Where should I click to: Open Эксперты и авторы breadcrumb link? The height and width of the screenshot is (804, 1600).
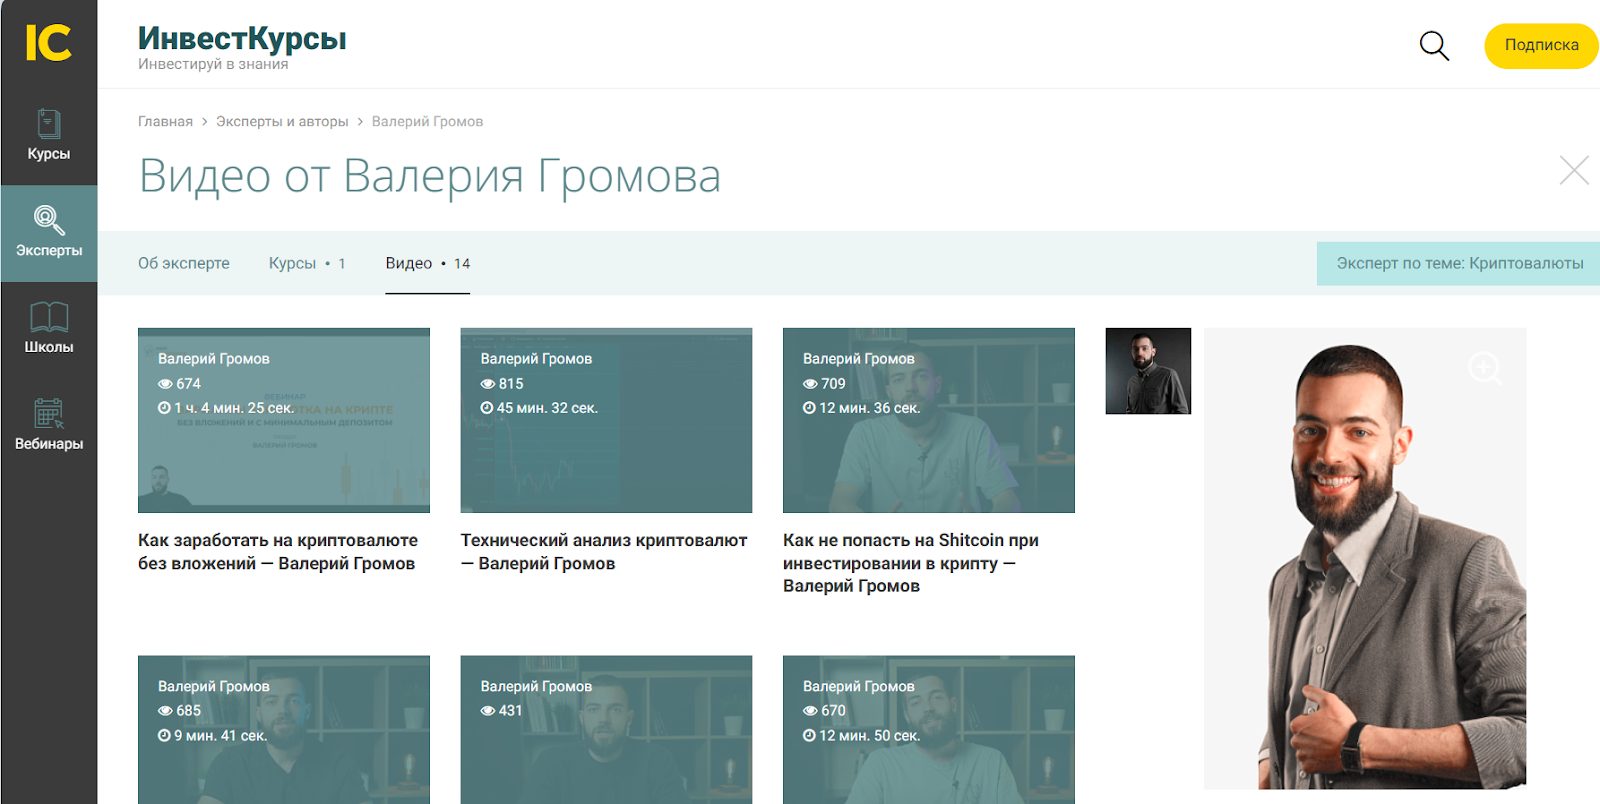[282, 121]
